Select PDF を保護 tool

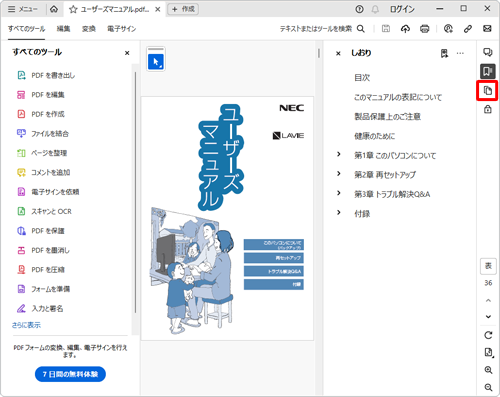(41, 231)
